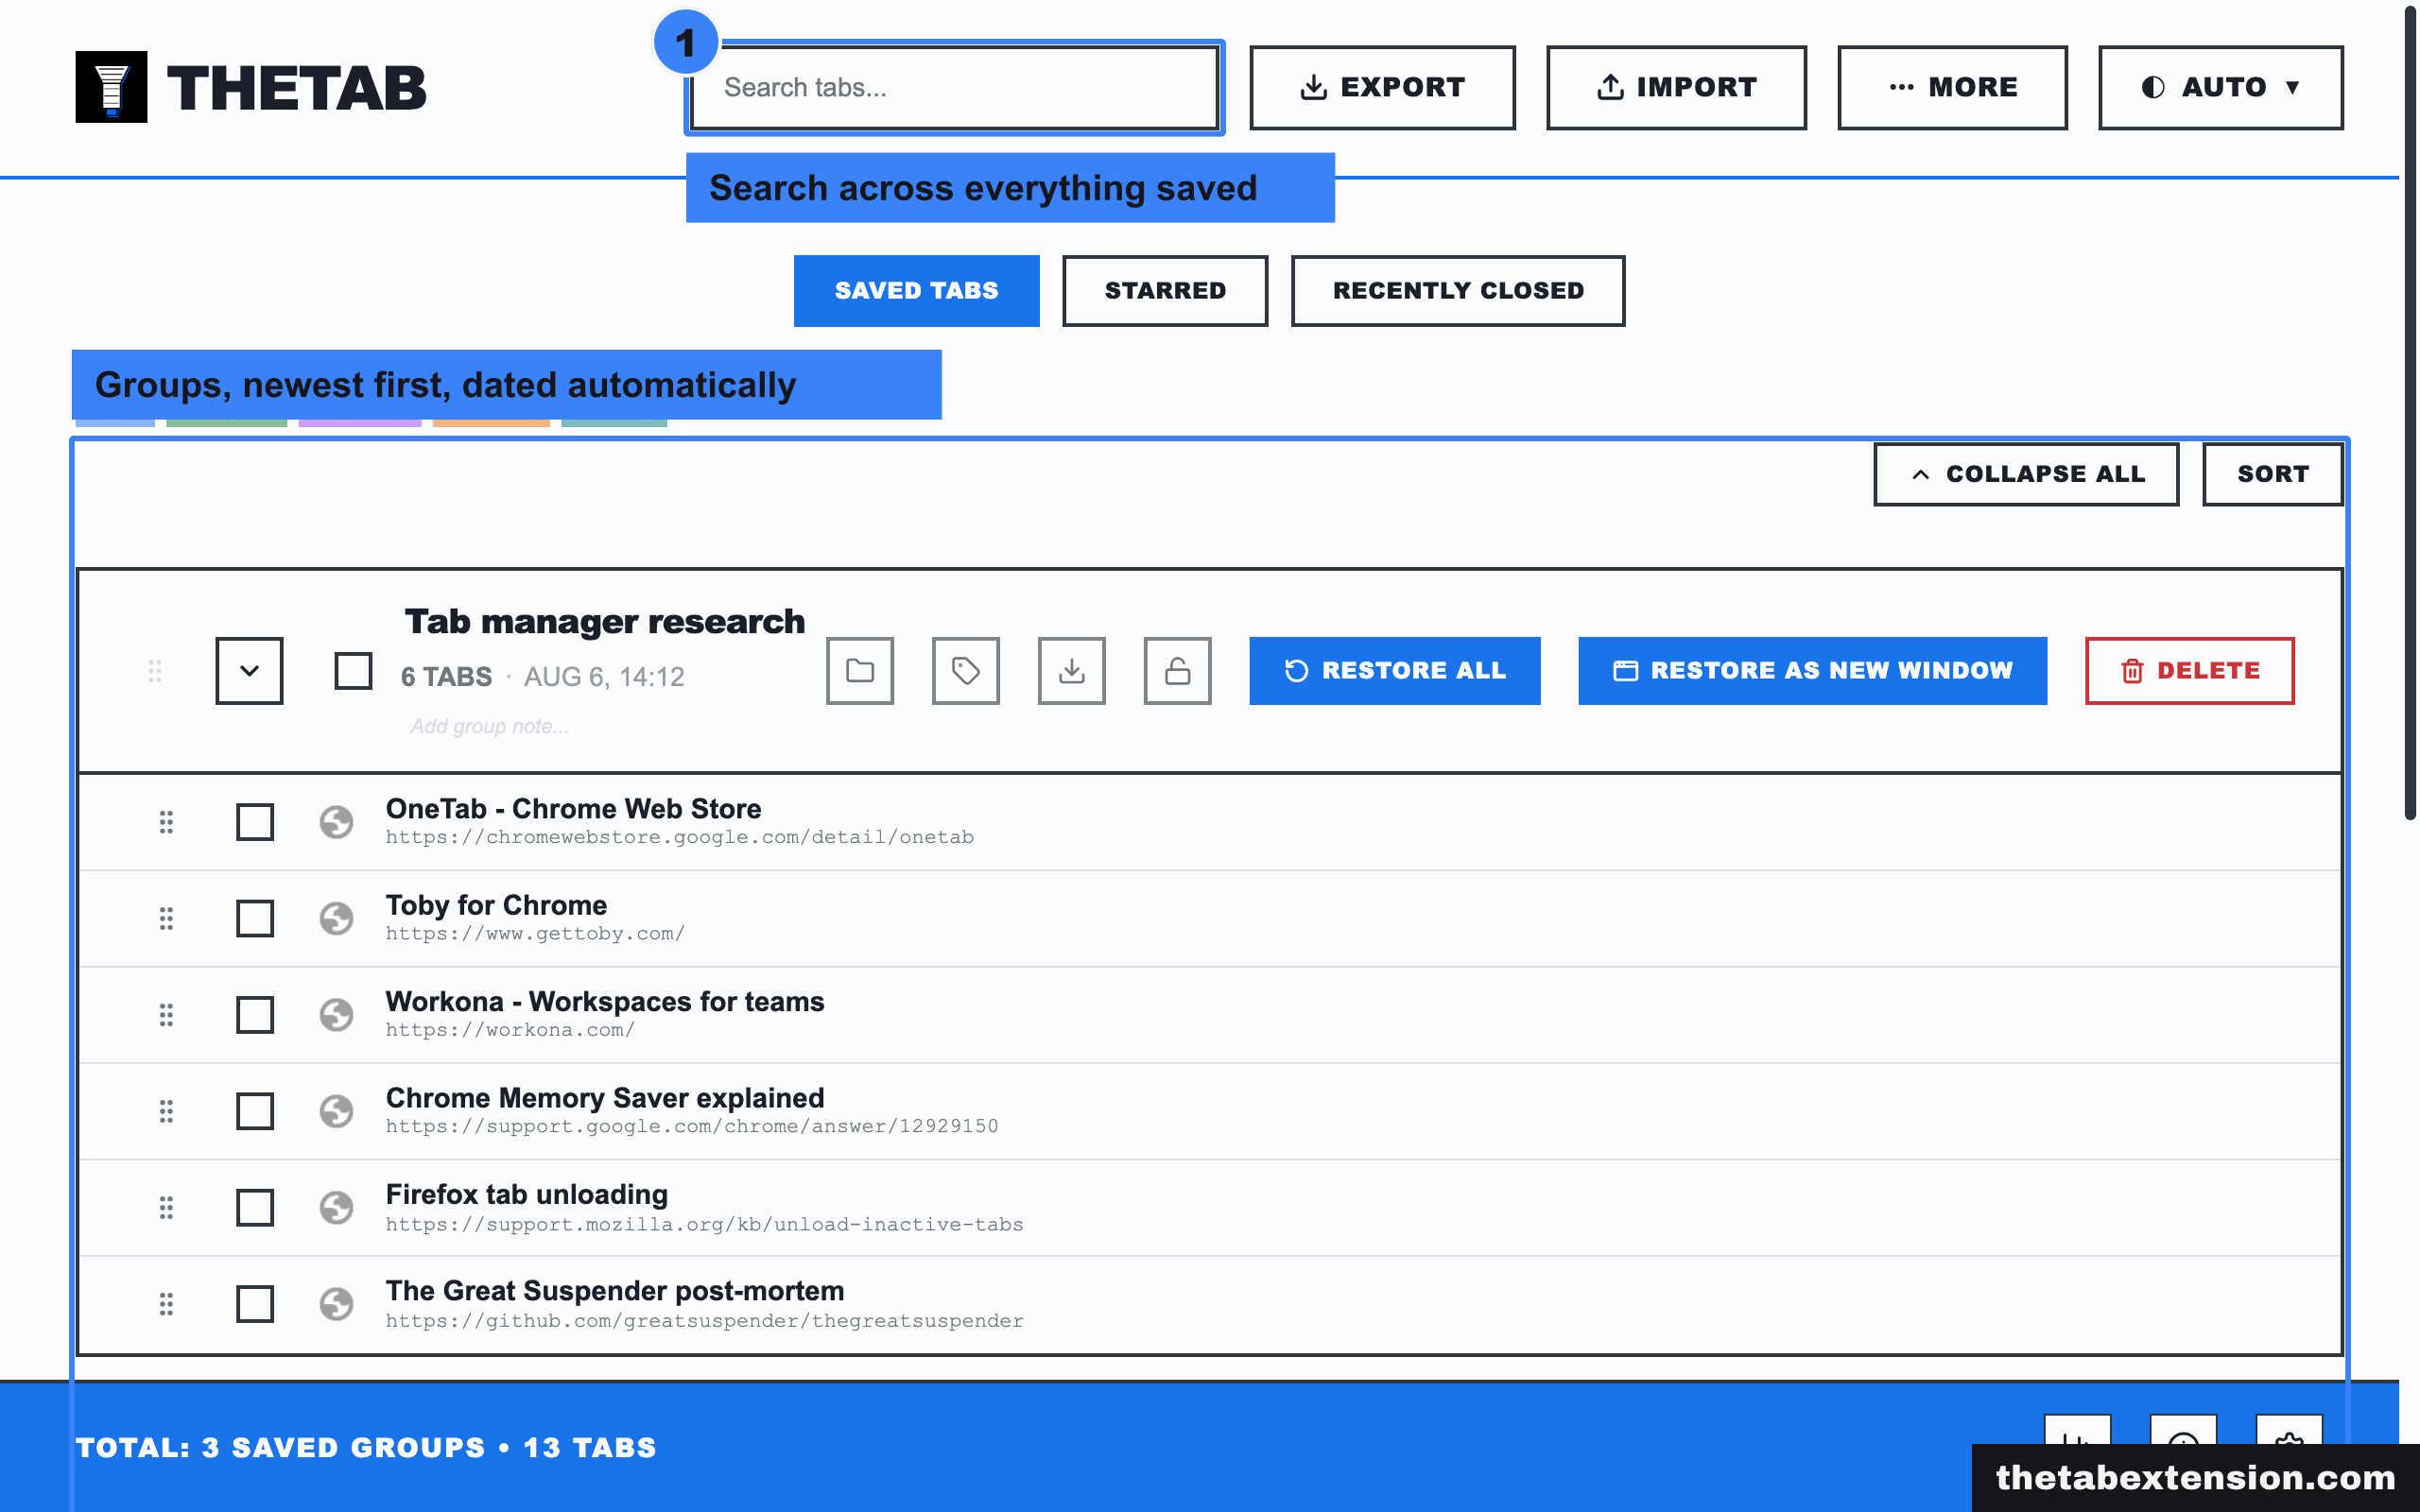The image size is (2420, 1512).
Task: Click the download icon on Tab manager research group
Action: click(x=1072, y=671)
